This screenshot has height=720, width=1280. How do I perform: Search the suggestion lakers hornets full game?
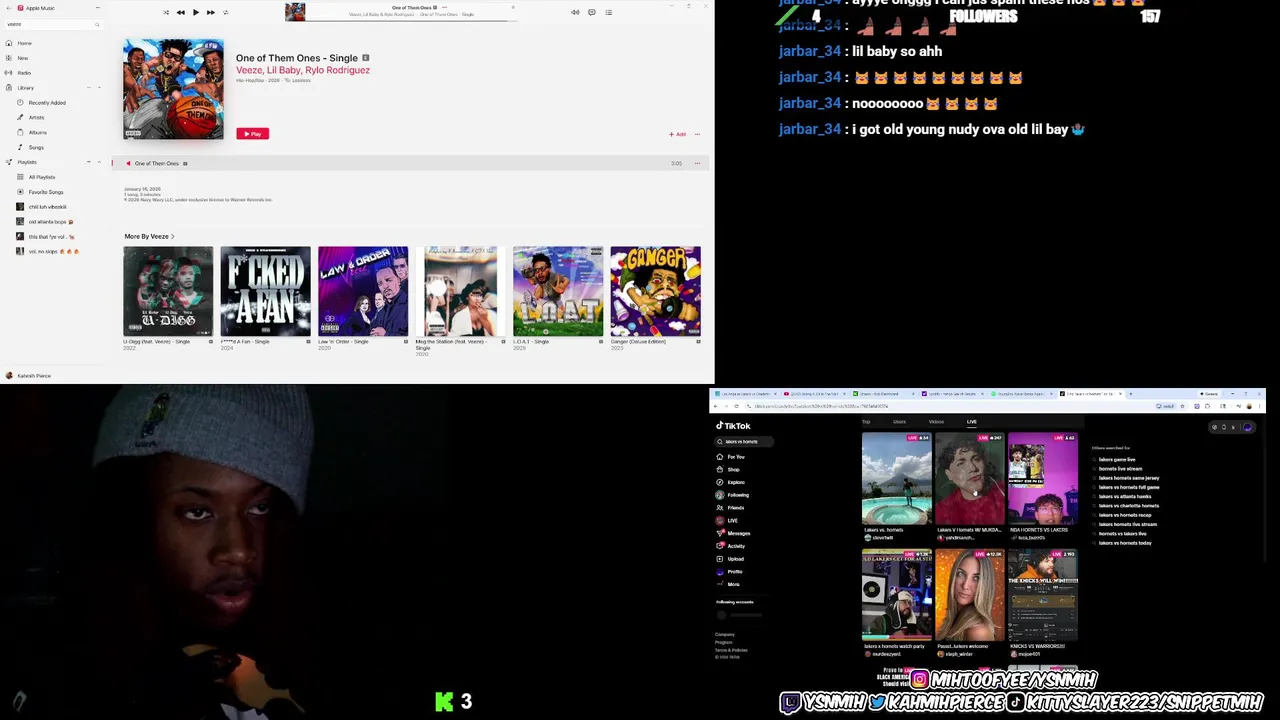point(1129,487)
